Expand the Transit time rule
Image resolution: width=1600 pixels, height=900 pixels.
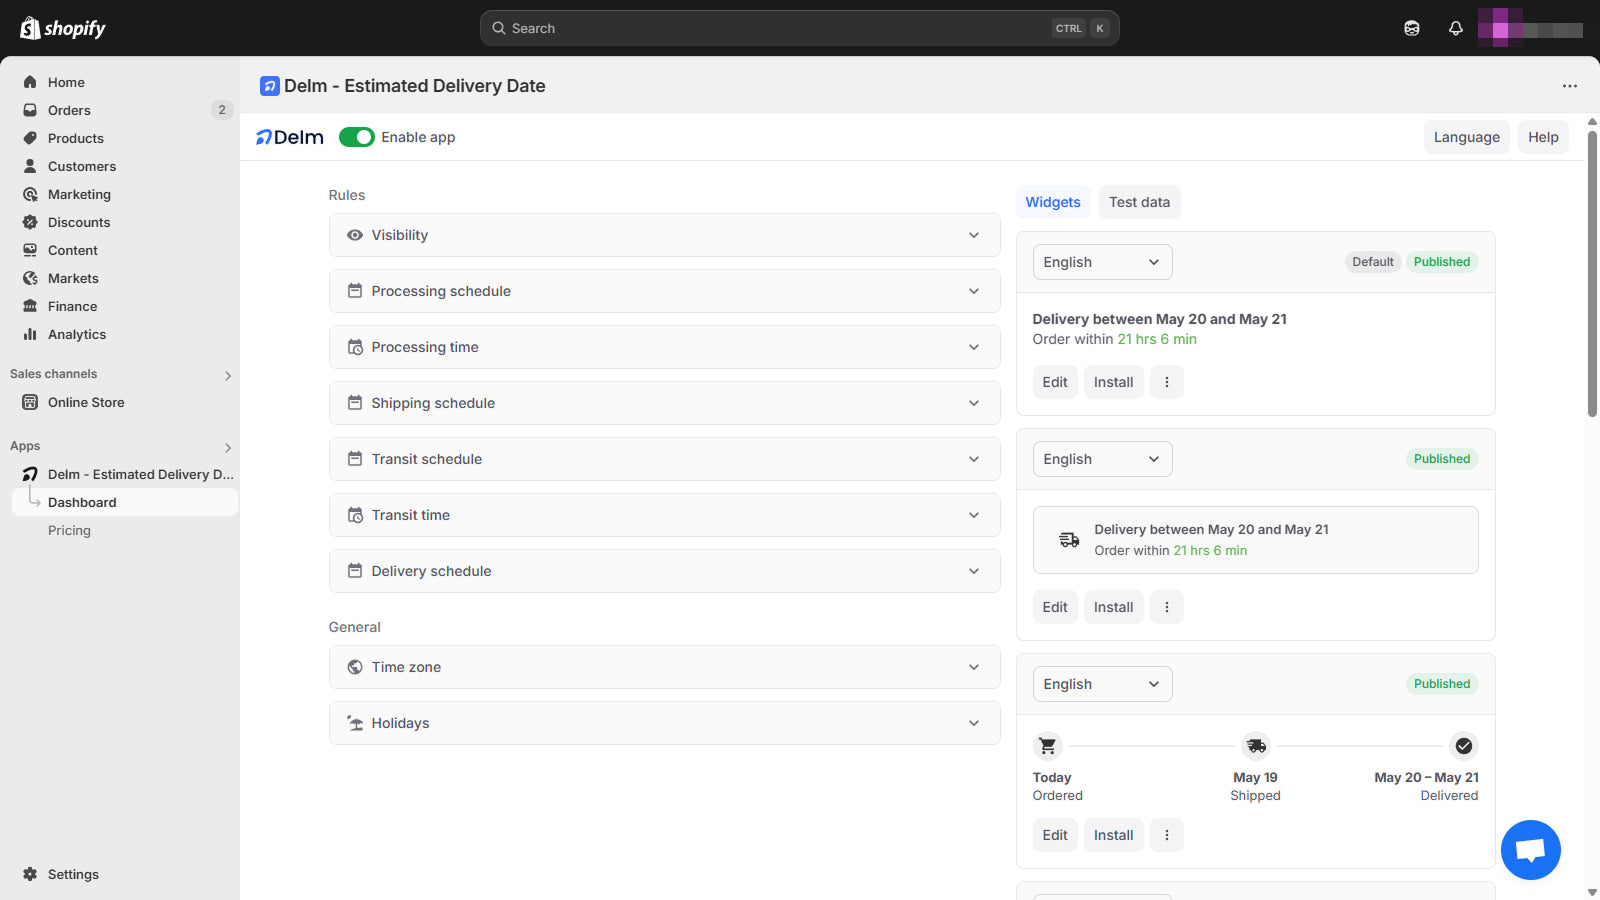click(x=664, y=515)
